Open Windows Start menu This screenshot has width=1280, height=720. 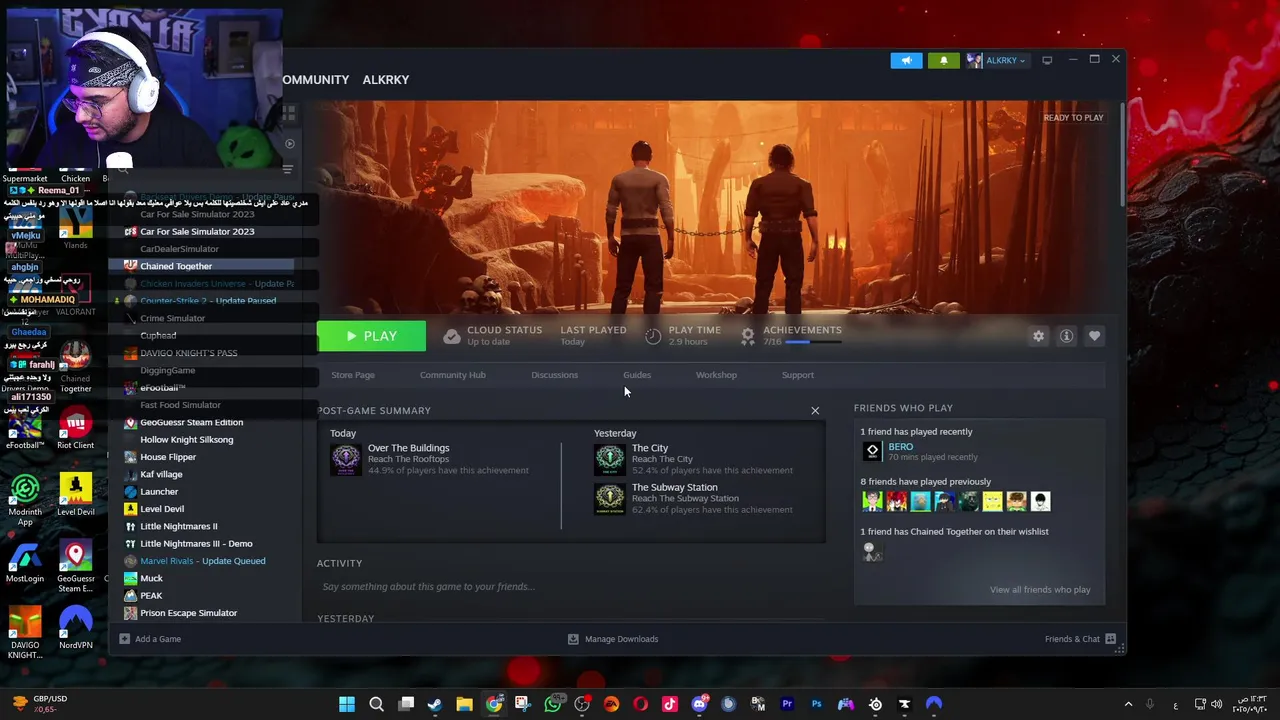(x=347, y=704)
